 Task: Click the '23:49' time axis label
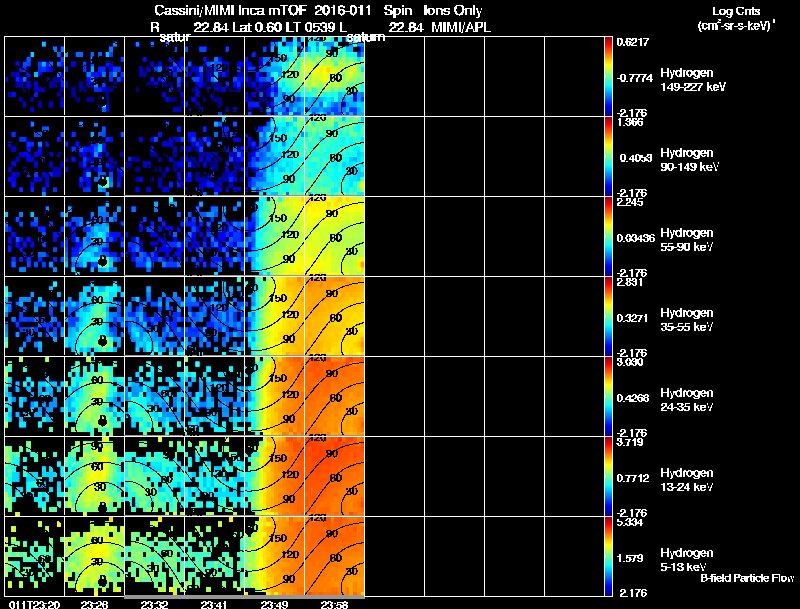point(274,605)
